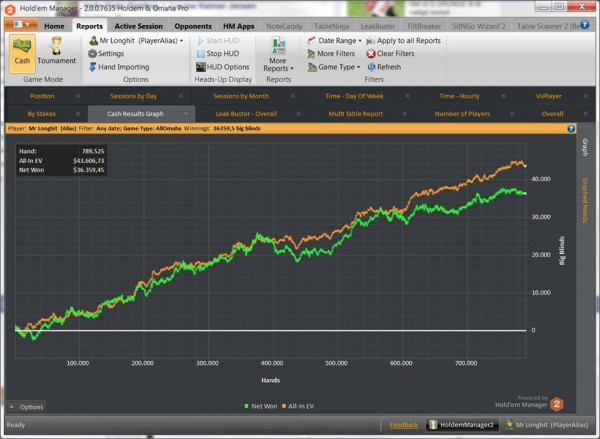The width and height of the screenshot is (600, 439).
Task: Click the HoldemManager2 database icon in the status bar
Action: [433, 424]
